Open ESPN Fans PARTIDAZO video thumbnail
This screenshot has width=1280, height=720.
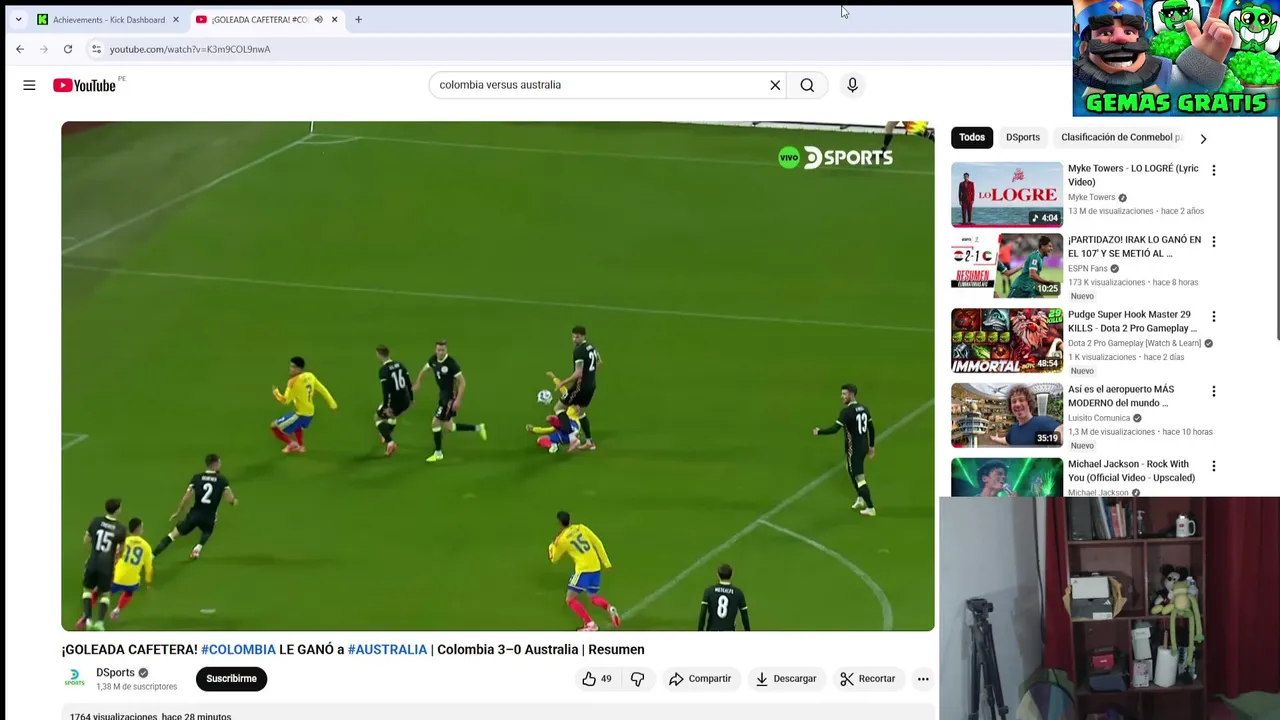[x=1006, y=266]
